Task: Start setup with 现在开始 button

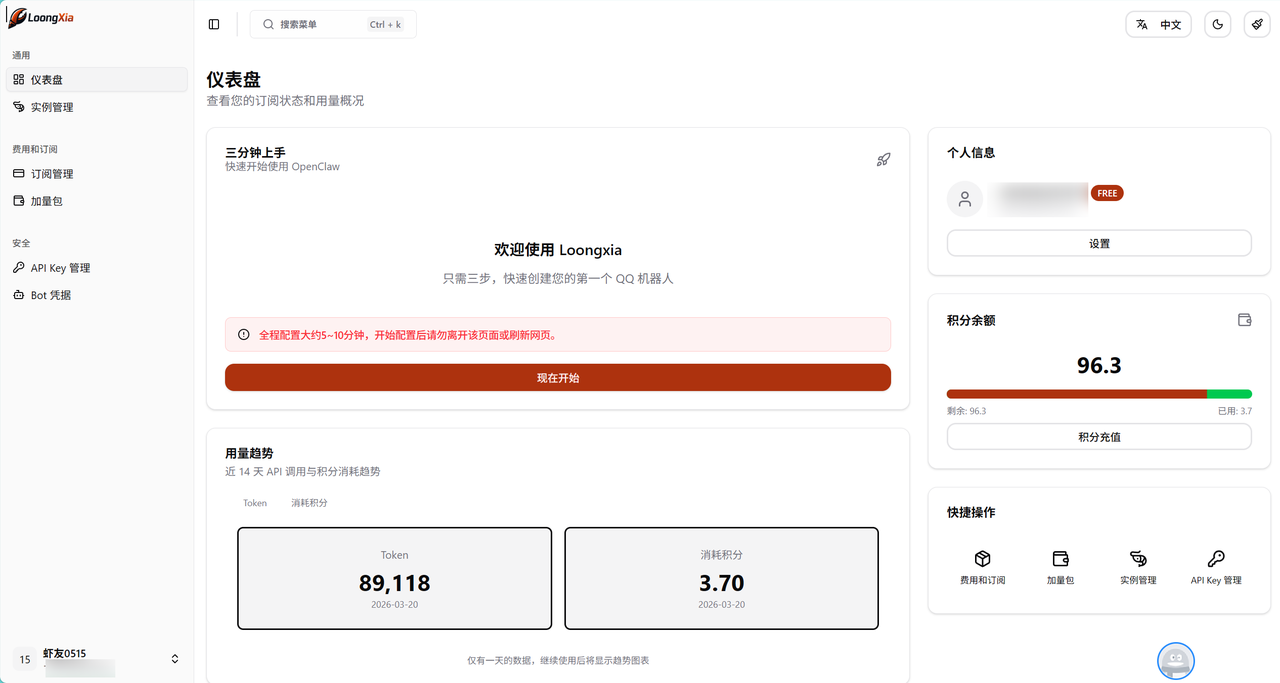Action: click(x=558, y=378)
